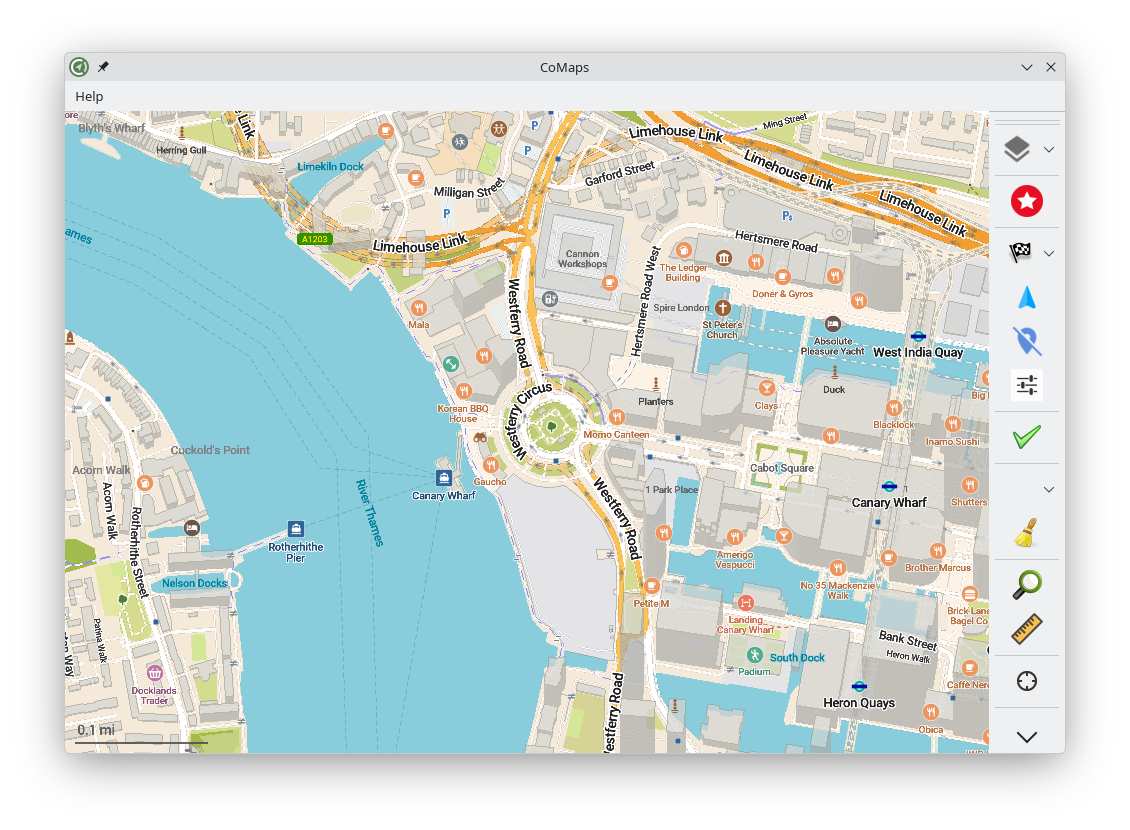
Task: Click the Gaucho restaurant marker
Action: click(491, 465)
